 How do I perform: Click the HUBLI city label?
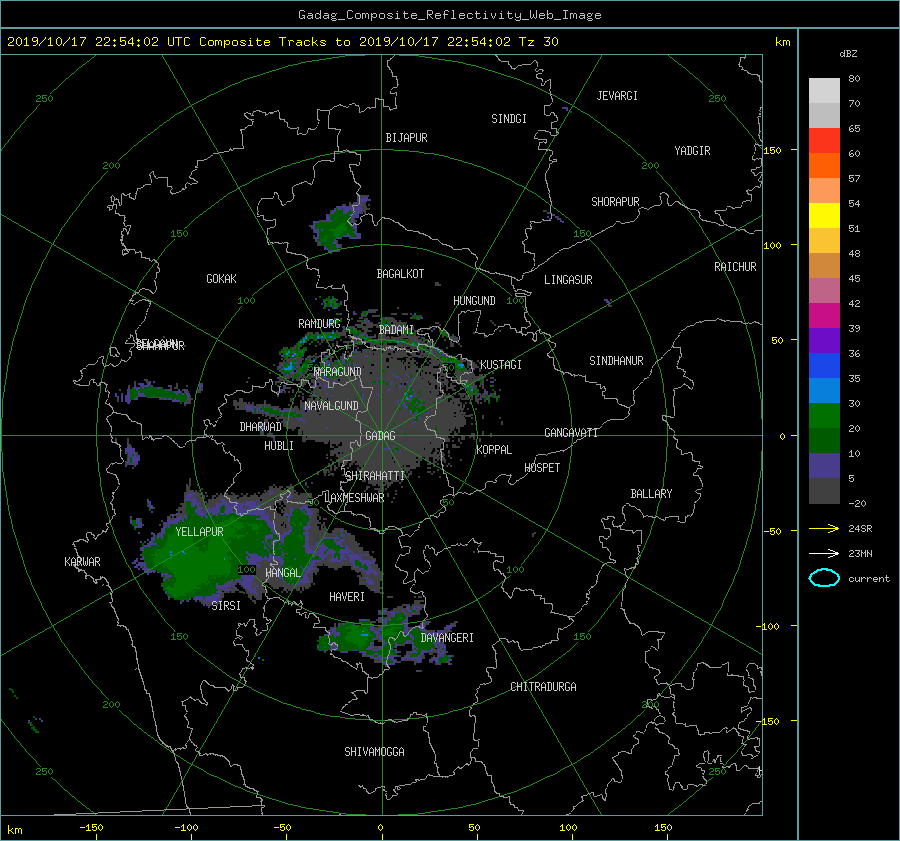point(278,446)
